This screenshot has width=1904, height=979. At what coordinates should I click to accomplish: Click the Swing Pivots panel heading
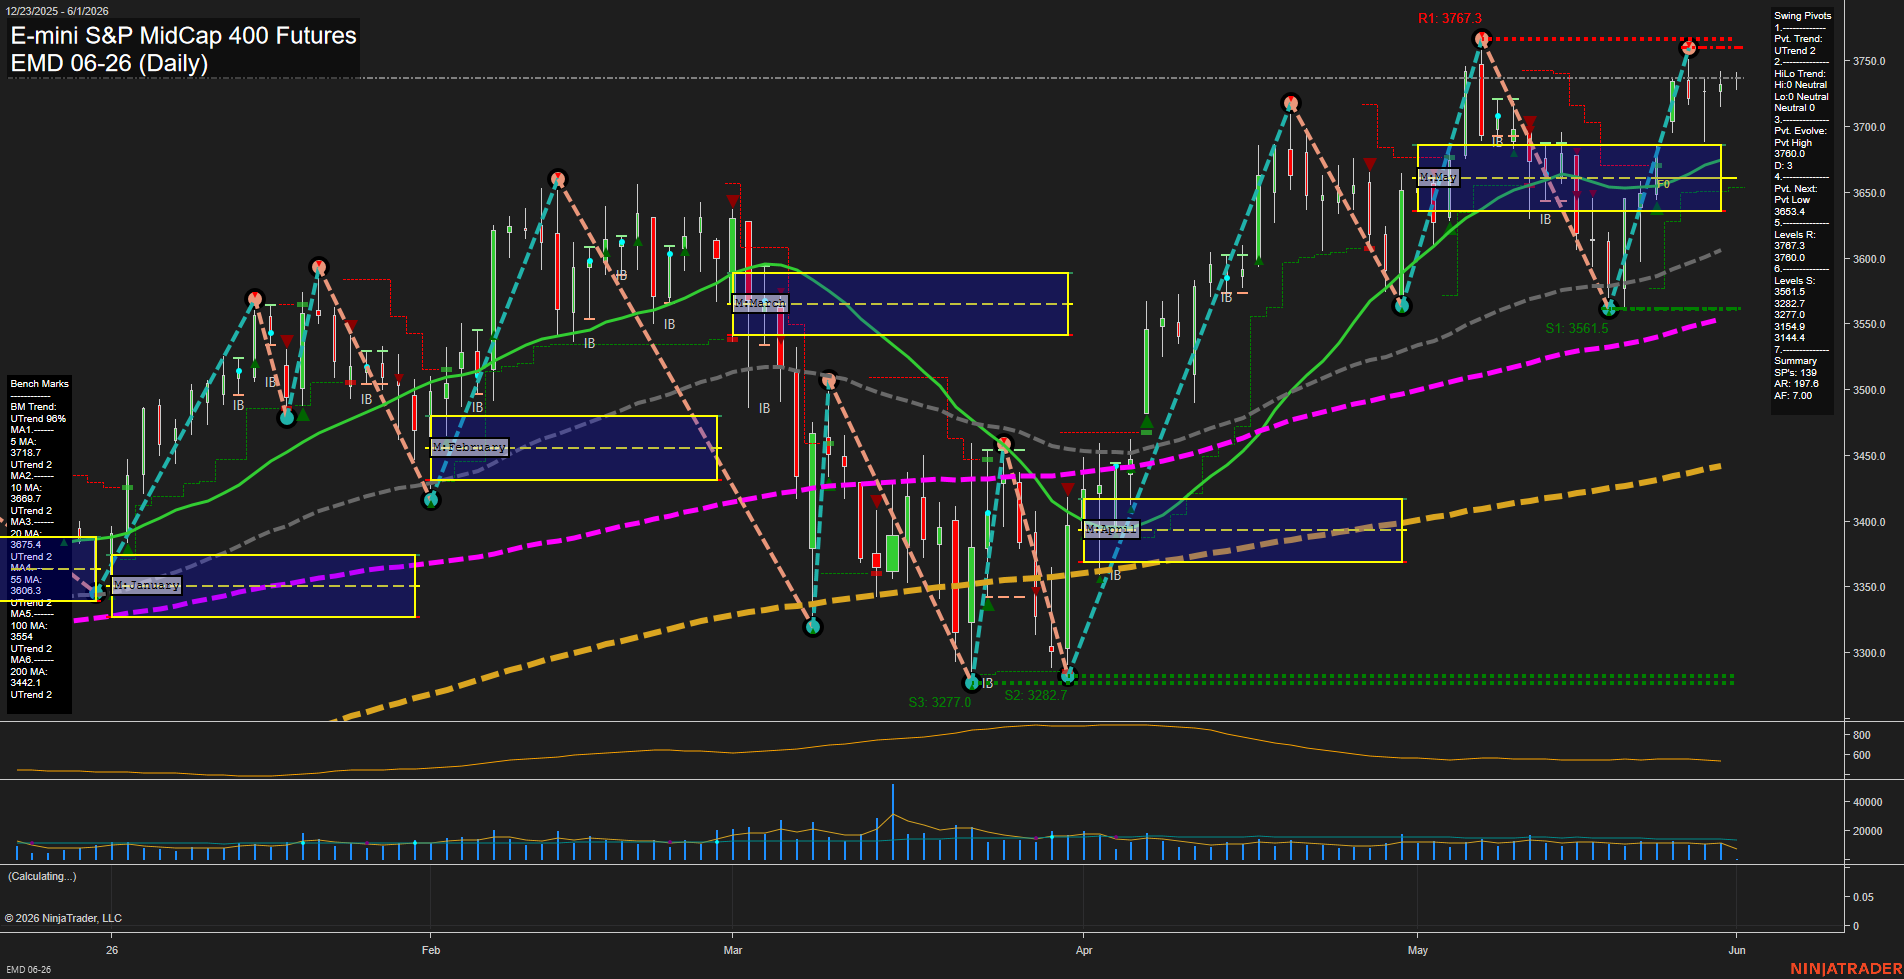(x=1803, y=16)
